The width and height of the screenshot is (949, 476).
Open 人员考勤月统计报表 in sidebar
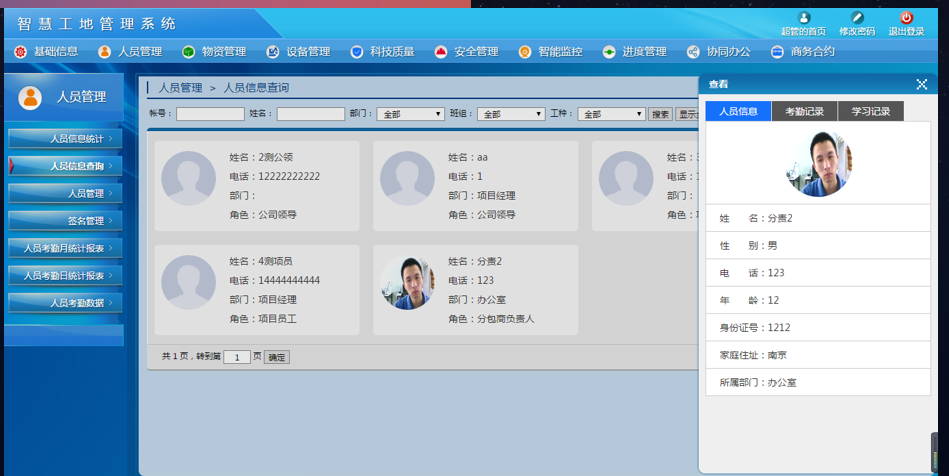(65, 248)
